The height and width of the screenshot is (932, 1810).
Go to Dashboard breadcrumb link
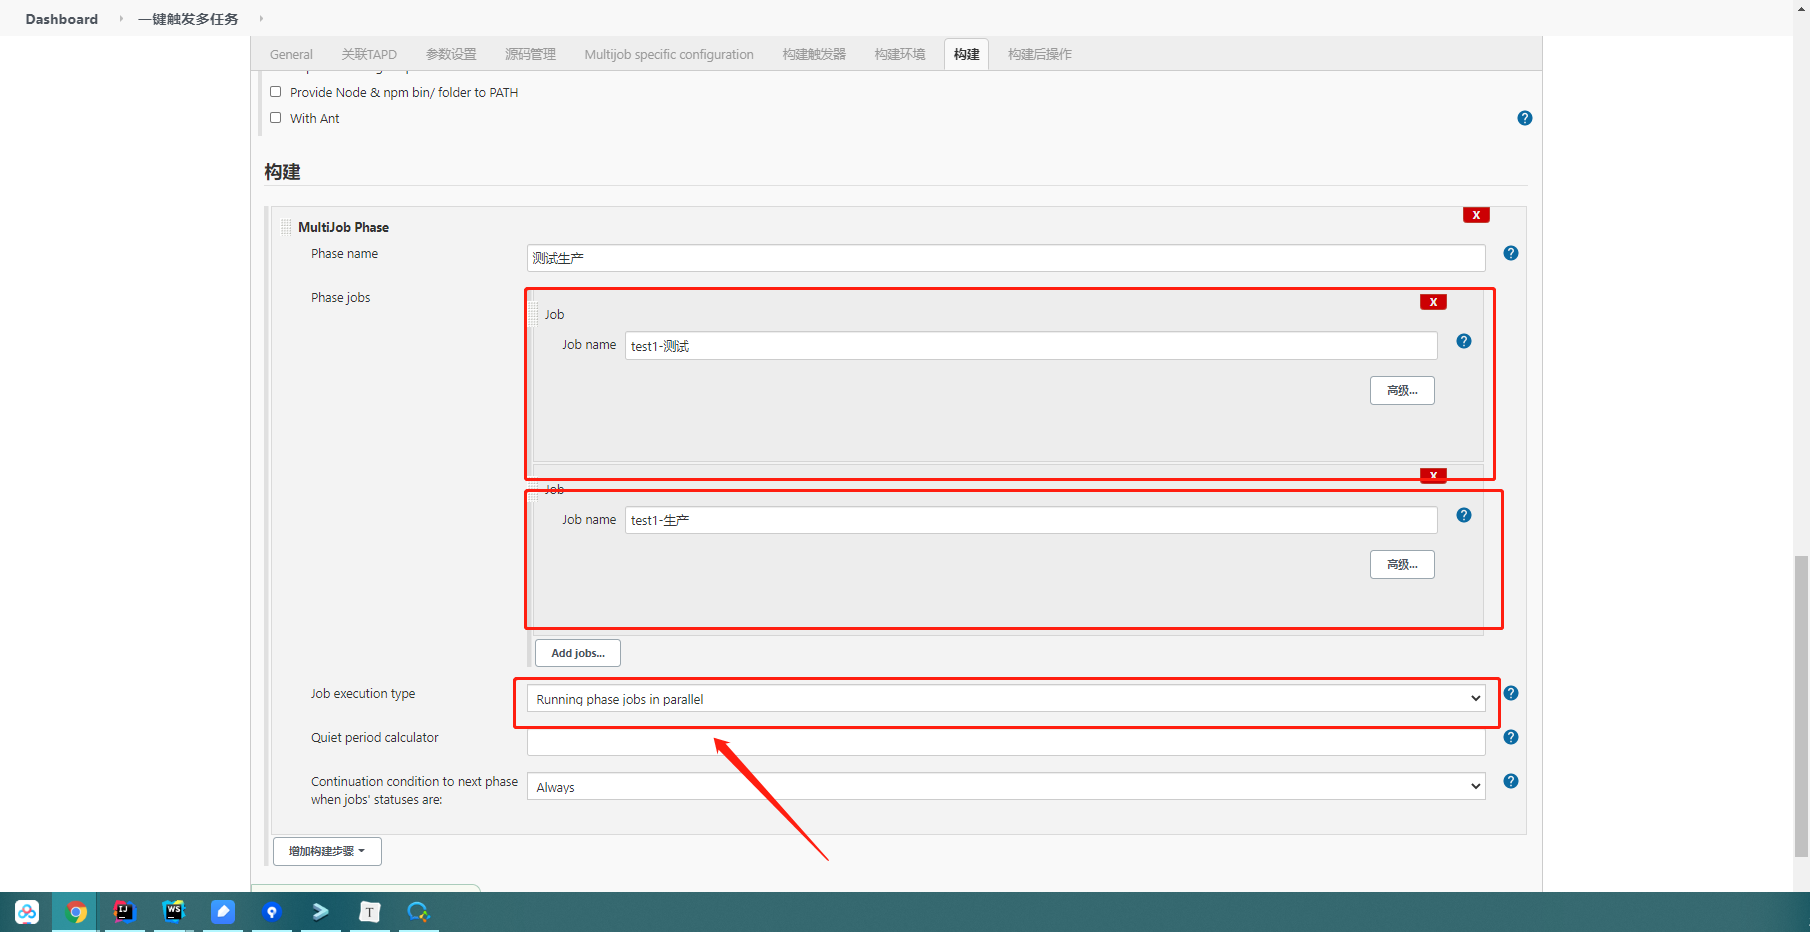click(x=62, y=18)
